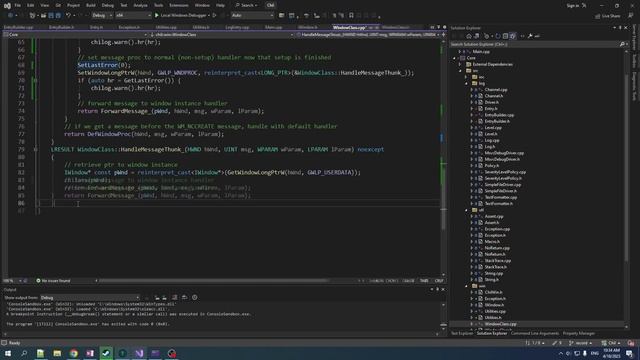Open the Edit menu
640x360 pixels.
point(31,5)
